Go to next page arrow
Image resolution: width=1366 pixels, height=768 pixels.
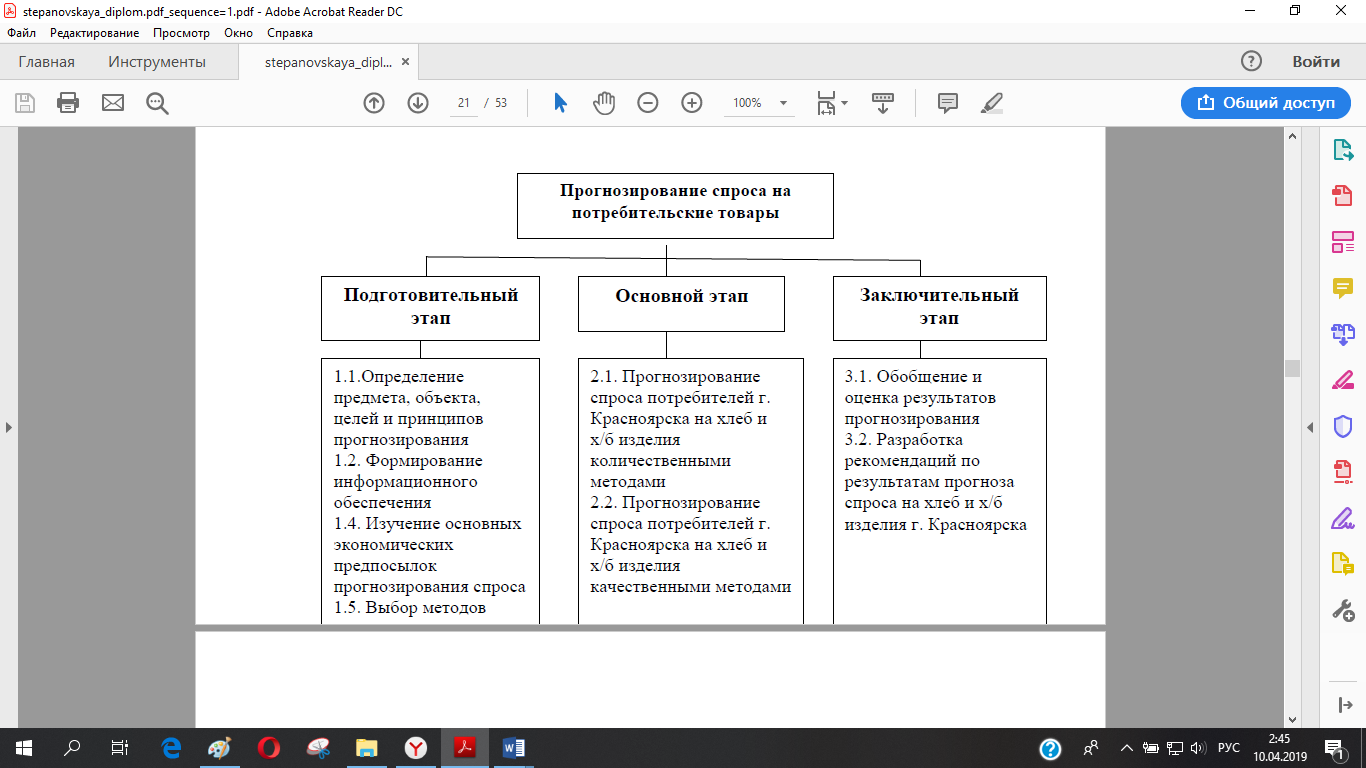pyautogui.click(x=418, y=103)
